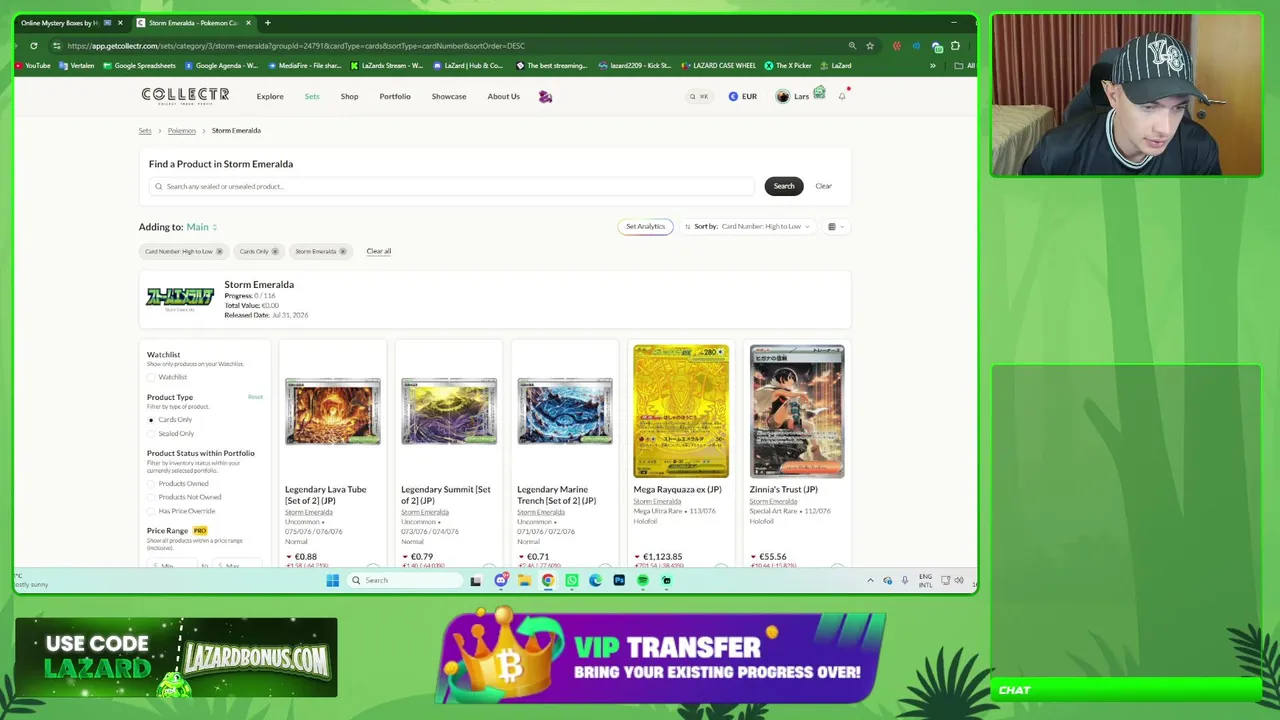Viewport: 1280px width, 720px height.
Task: Bookmark this page with the star icon
Action: pyautogui.click(x=870, y=46)
